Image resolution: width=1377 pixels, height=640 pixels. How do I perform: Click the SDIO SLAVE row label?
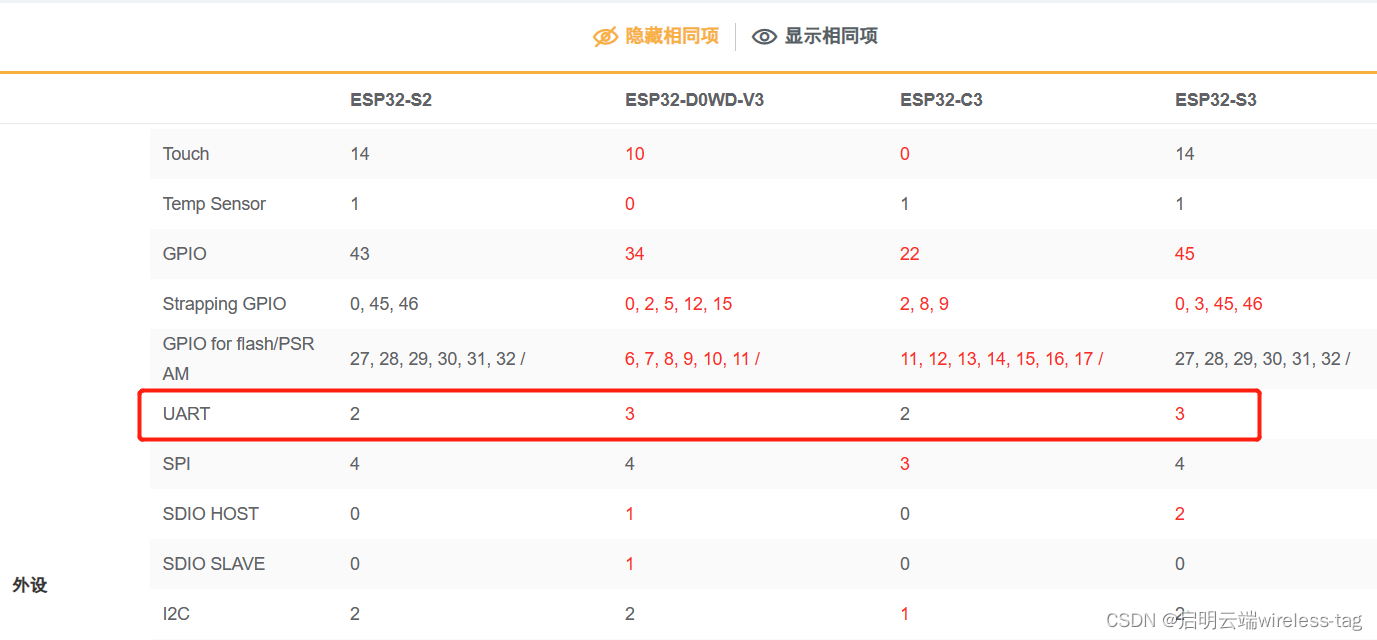[x=214, y=564]
